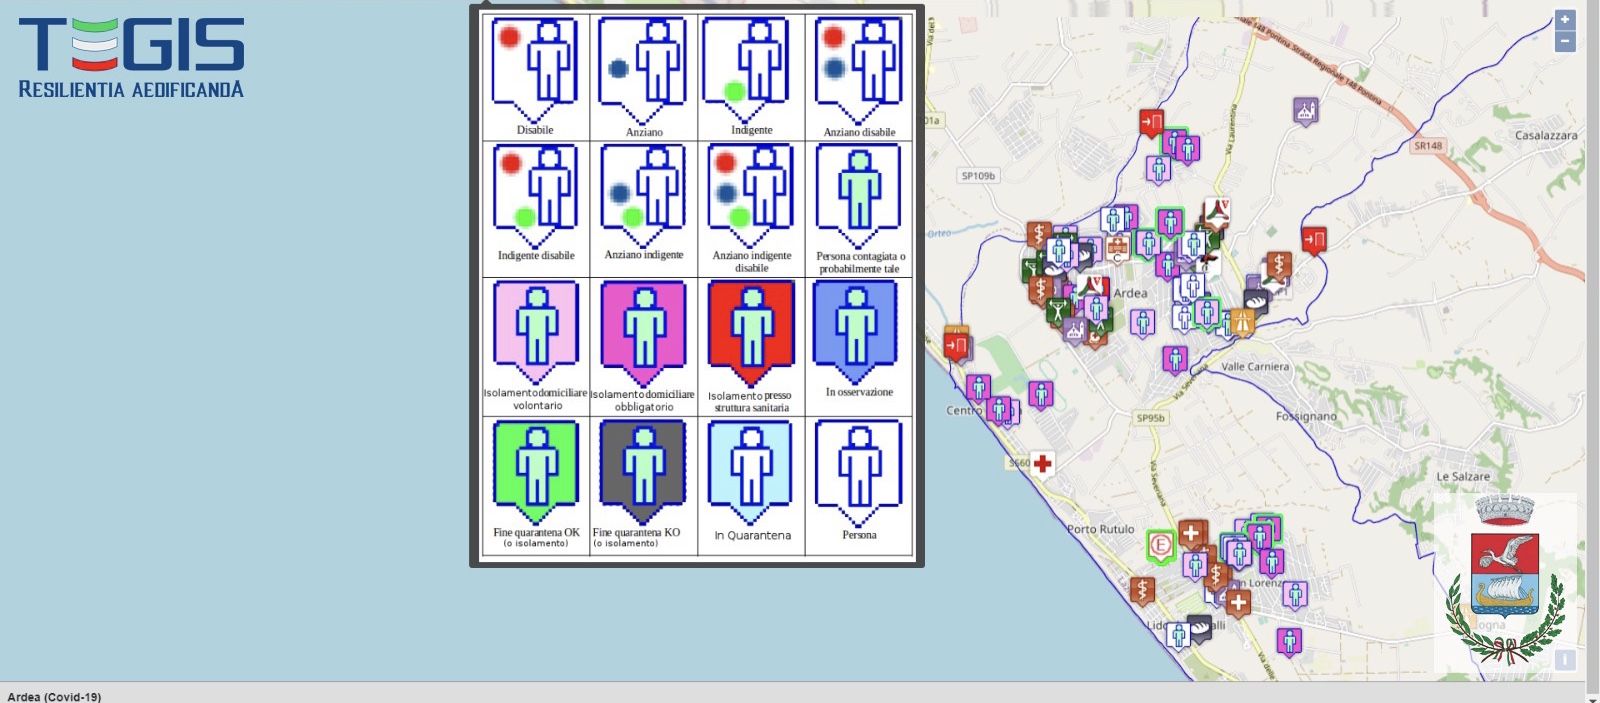The width and height of the screenshot is (1600, 703).
Task: Click the Ardea municipal coat of arms
Action: 1505,580
